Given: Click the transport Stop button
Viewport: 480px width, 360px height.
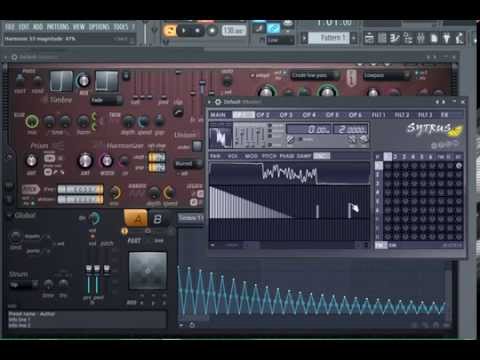Looking at the screenshot, I should coord(197,31).
